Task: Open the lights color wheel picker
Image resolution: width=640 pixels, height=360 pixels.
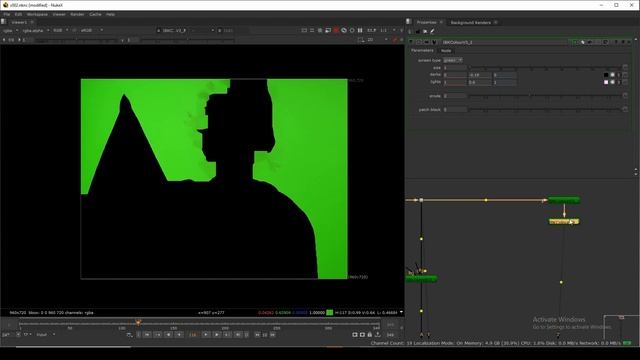Action: coord(613,82)
